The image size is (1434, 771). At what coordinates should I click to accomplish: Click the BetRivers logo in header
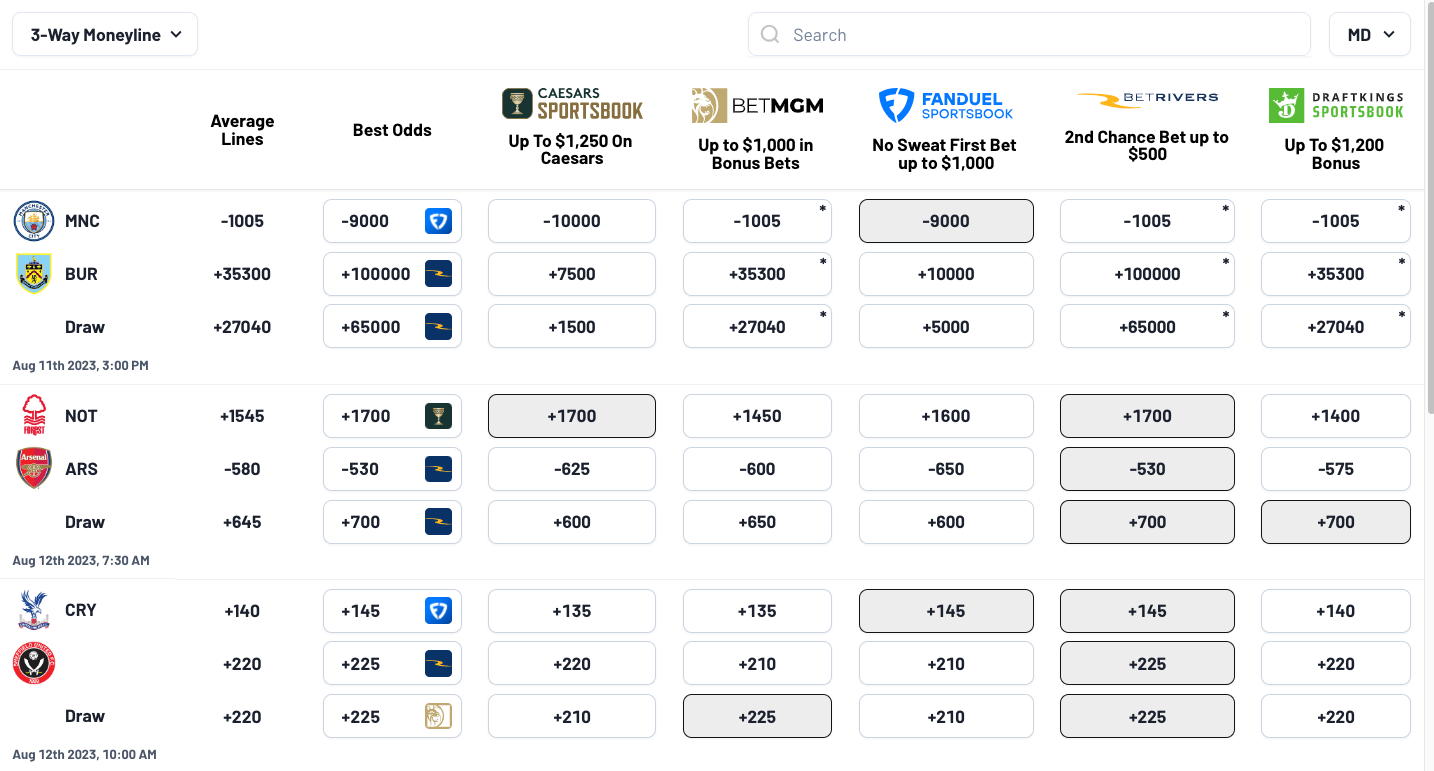1147,99
